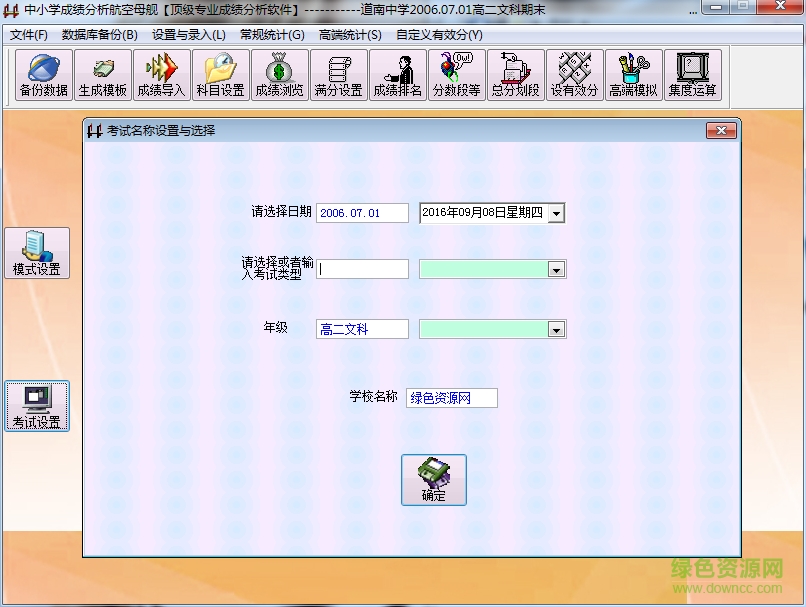The width and height of the screenshot is (806, 607).
Task: Select the 生成模板 (generate template) icon
Action: pyautogui.click(x=101, y=74)
